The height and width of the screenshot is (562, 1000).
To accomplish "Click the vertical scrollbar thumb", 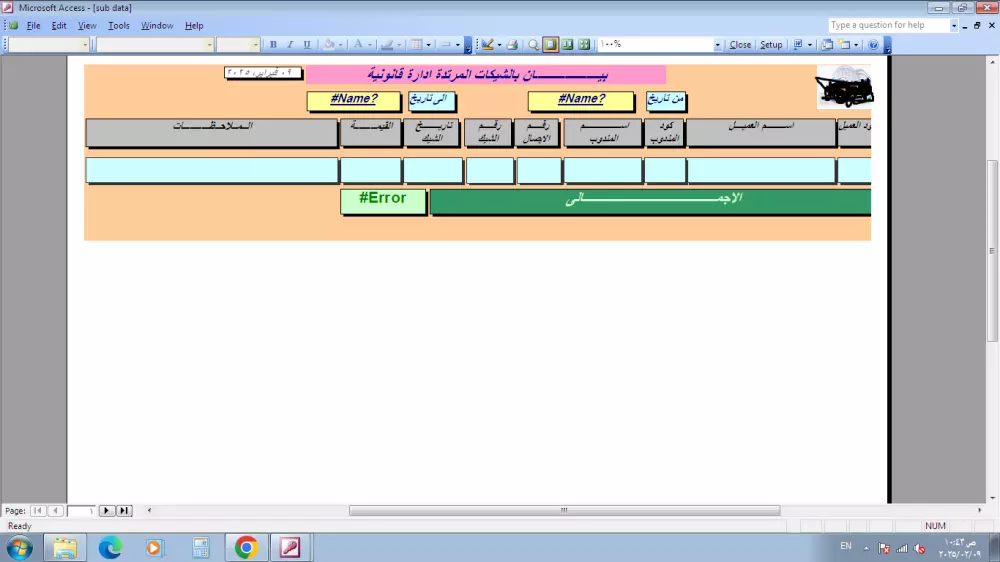I will point(992,251).
